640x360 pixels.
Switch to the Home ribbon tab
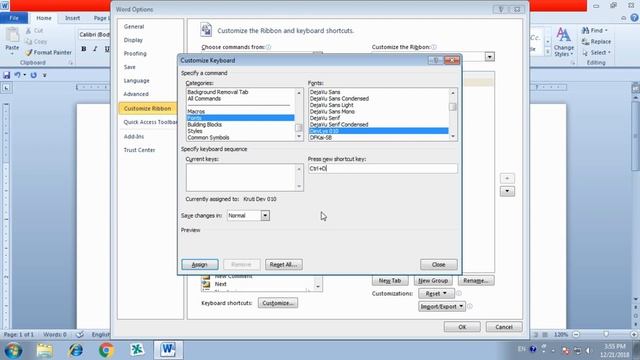click(44, 18)
